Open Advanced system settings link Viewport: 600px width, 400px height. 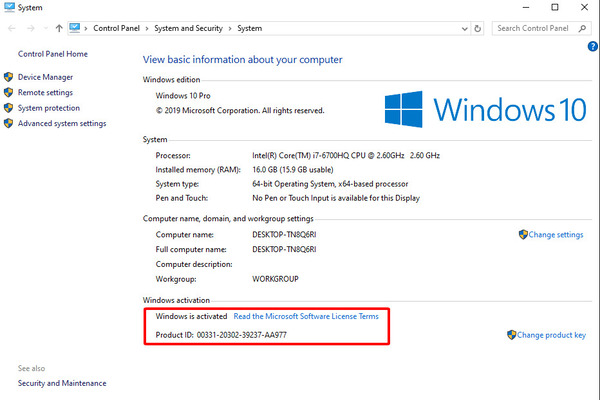pos(62,123)
